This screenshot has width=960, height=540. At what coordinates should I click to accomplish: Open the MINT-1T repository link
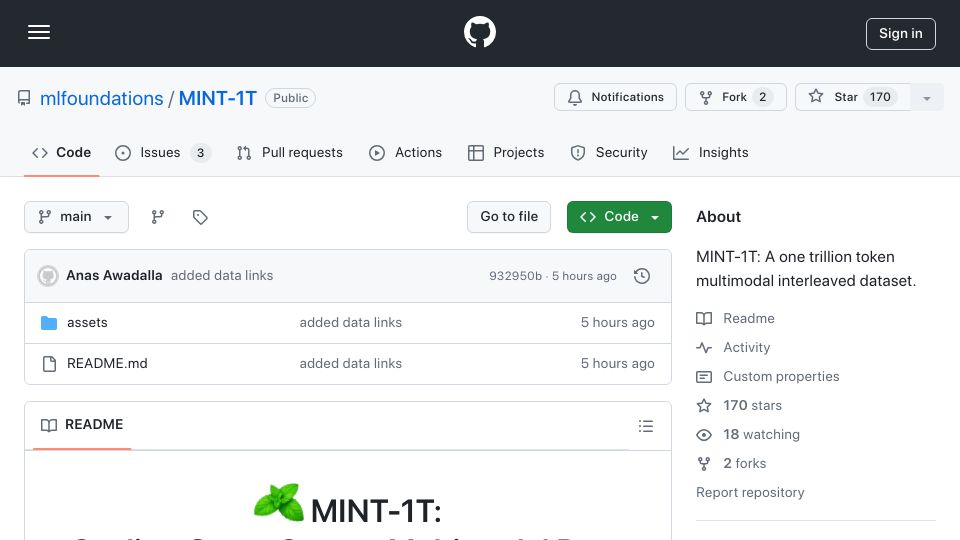click(217, 98)
